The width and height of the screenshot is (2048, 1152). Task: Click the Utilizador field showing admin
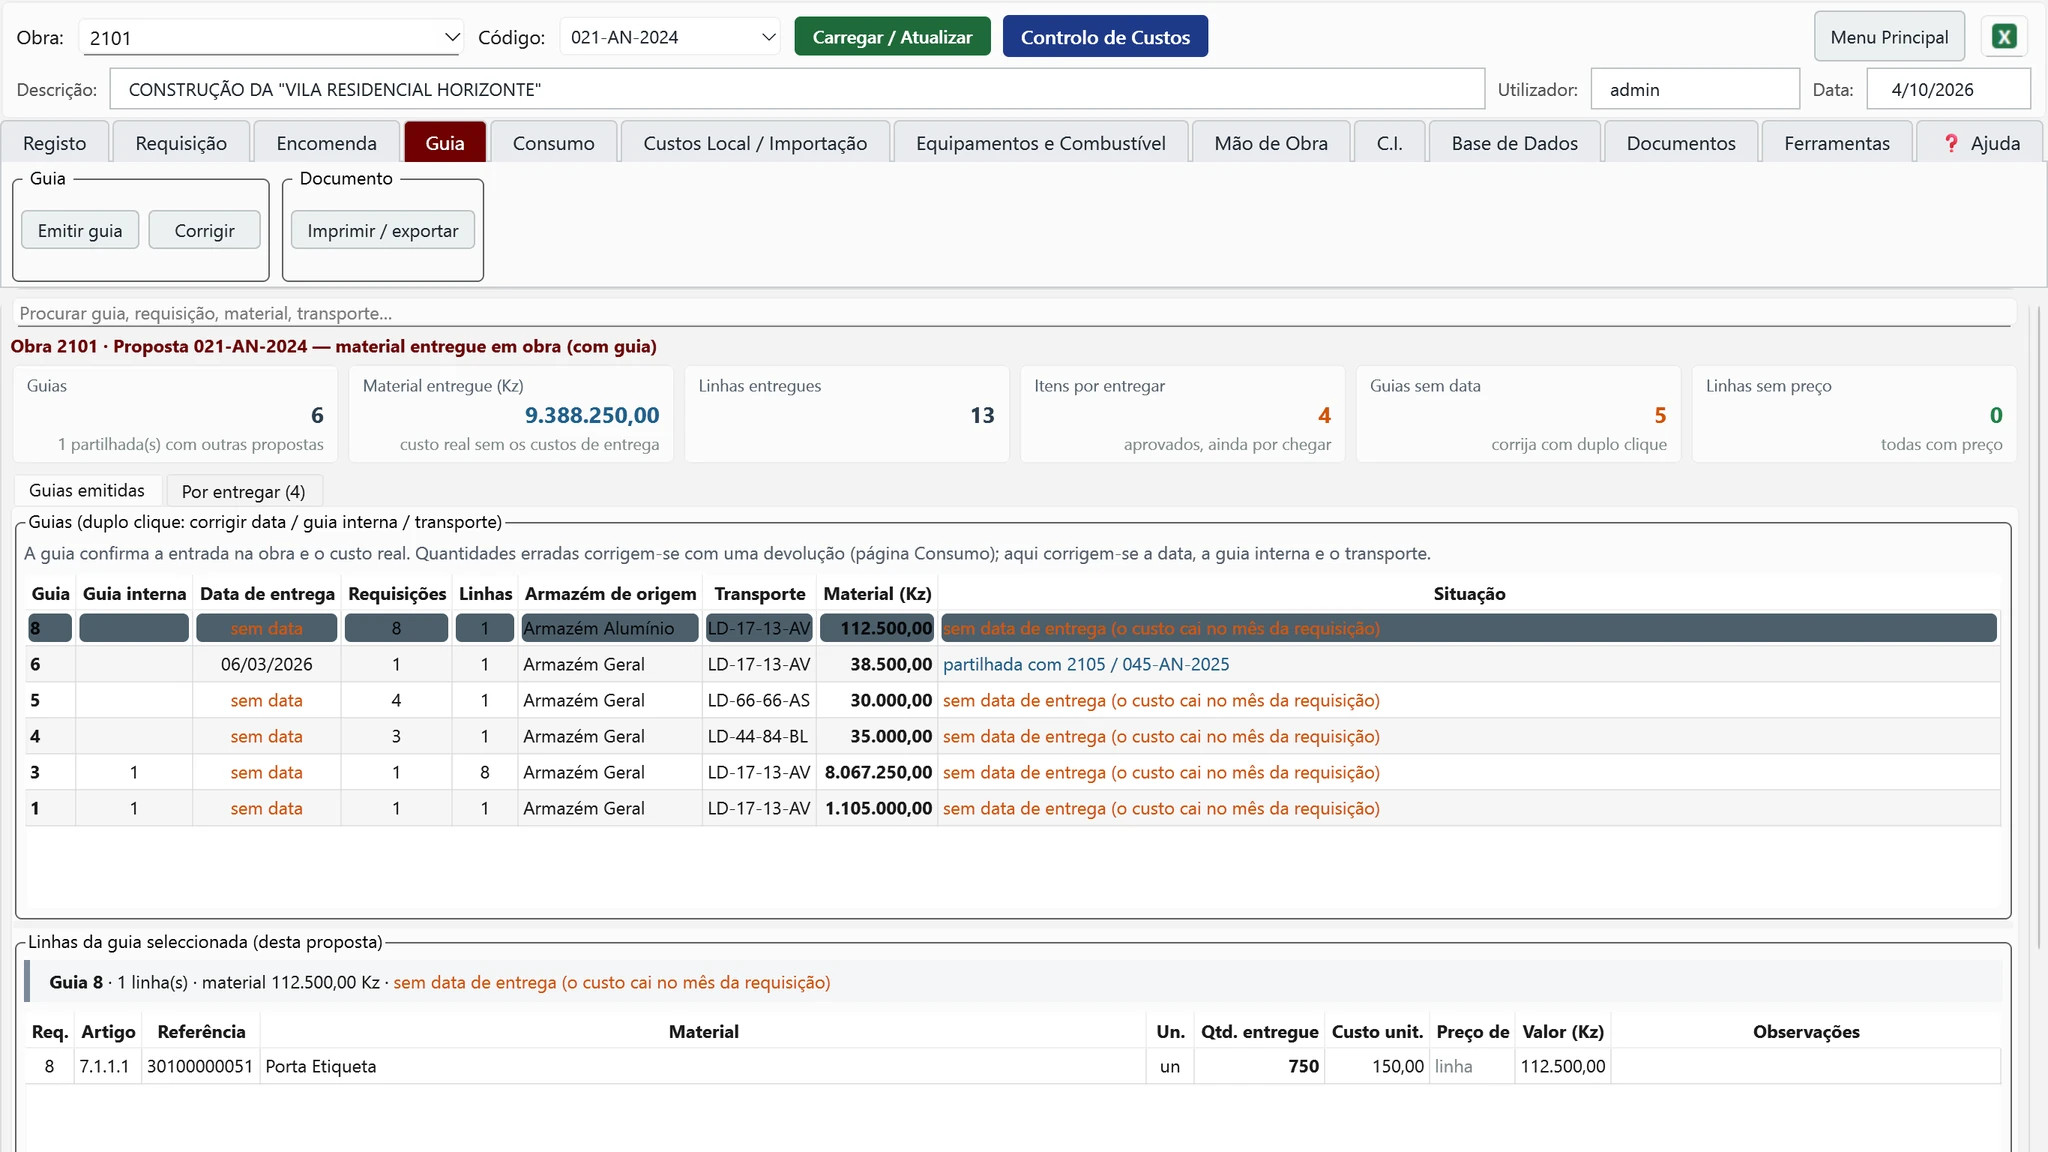pyautogui.click(x=1695, y=89)
